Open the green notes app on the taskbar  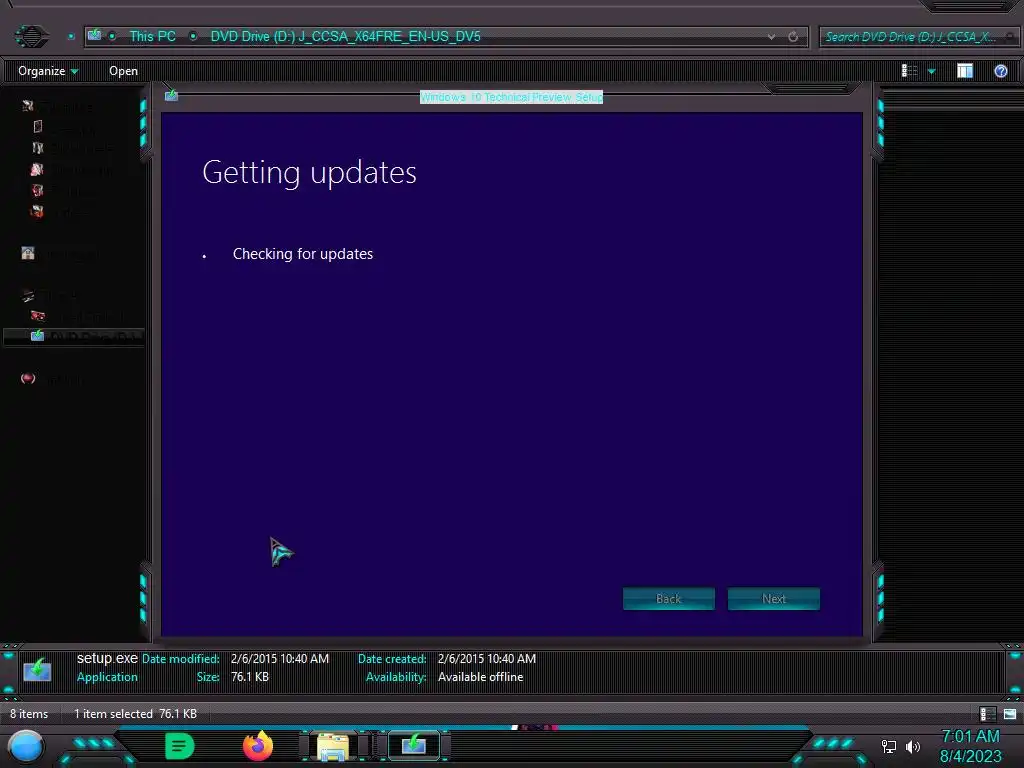[180, 746]
